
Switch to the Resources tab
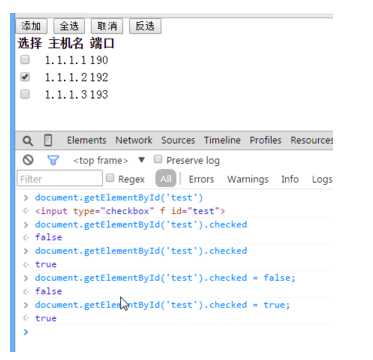(311, 140)
